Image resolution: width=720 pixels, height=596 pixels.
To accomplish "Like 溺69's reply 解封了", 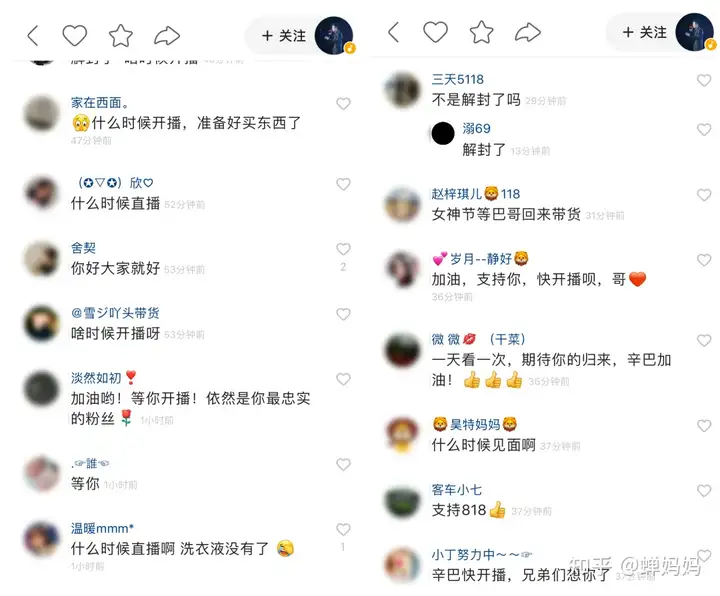I will click(x=704, y=129).
